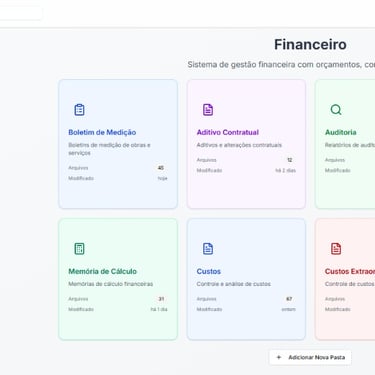Click the plus icon beside Adicionar Nova Pasta
The height and width of the screenshot is (375, 375).
(x=279, y=357)
